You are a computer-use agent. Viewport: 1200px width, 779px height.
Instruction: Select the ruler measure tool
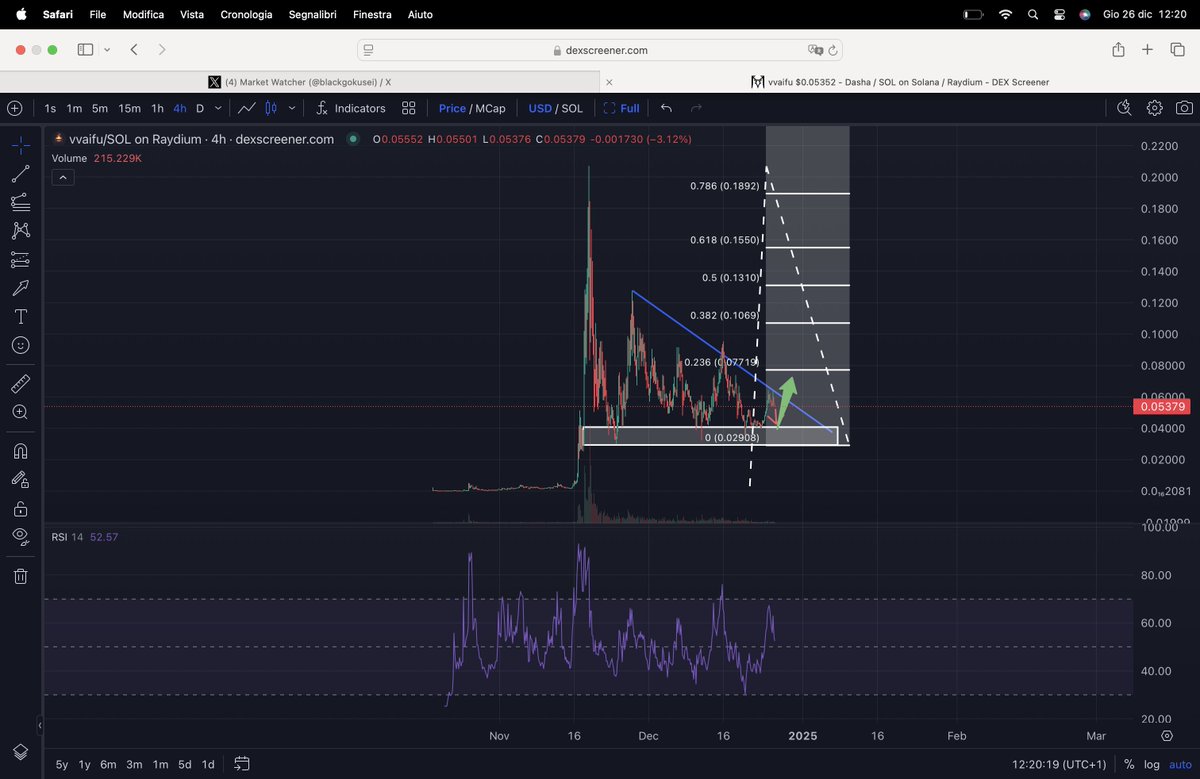click(x=20, y=384)
